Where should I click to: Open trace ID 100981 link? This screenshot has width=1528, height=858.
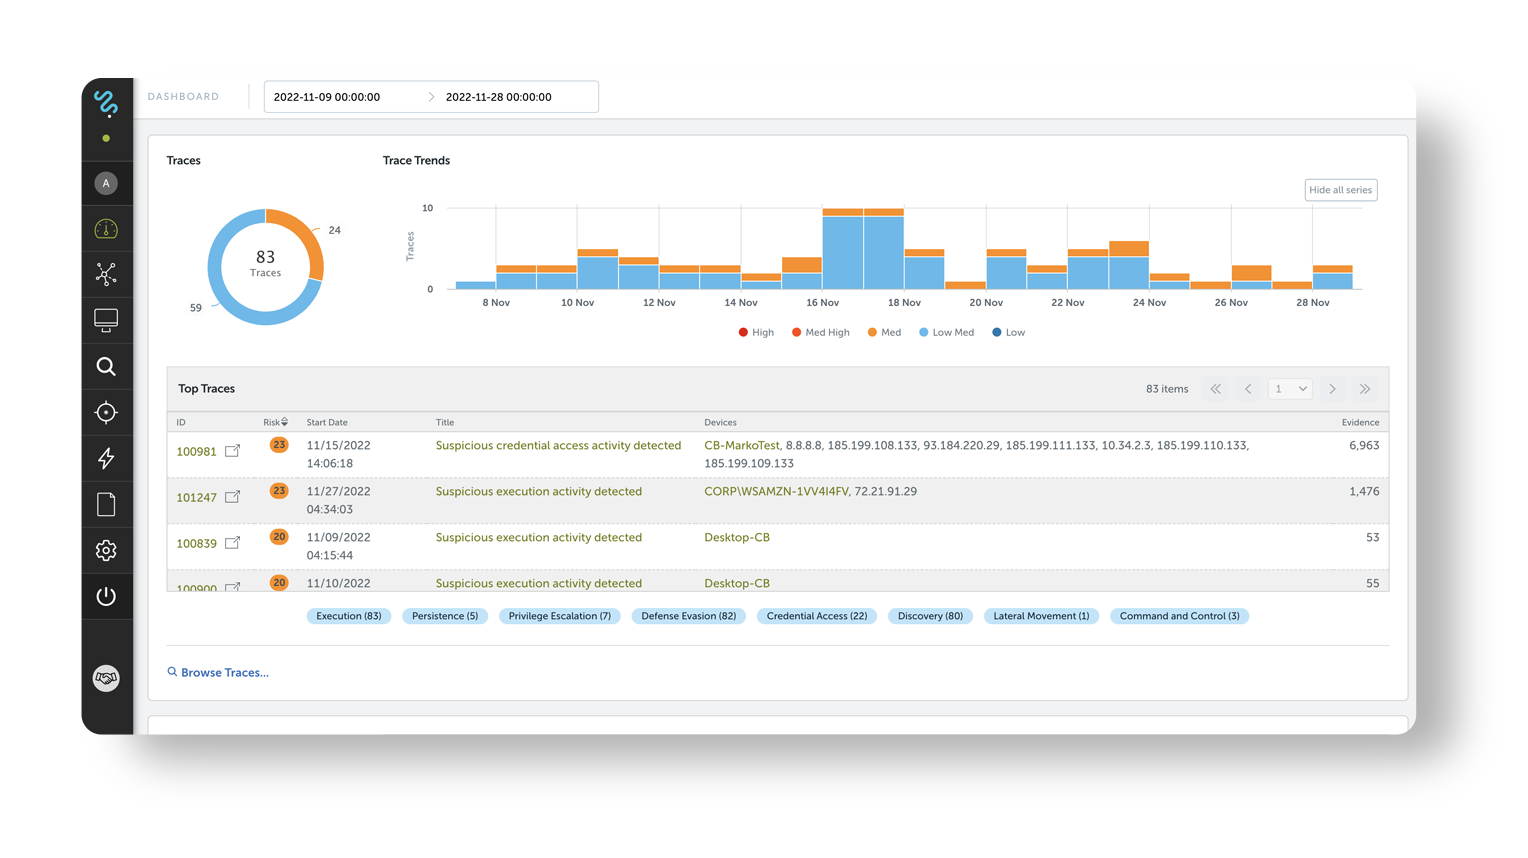pos(196,452)
